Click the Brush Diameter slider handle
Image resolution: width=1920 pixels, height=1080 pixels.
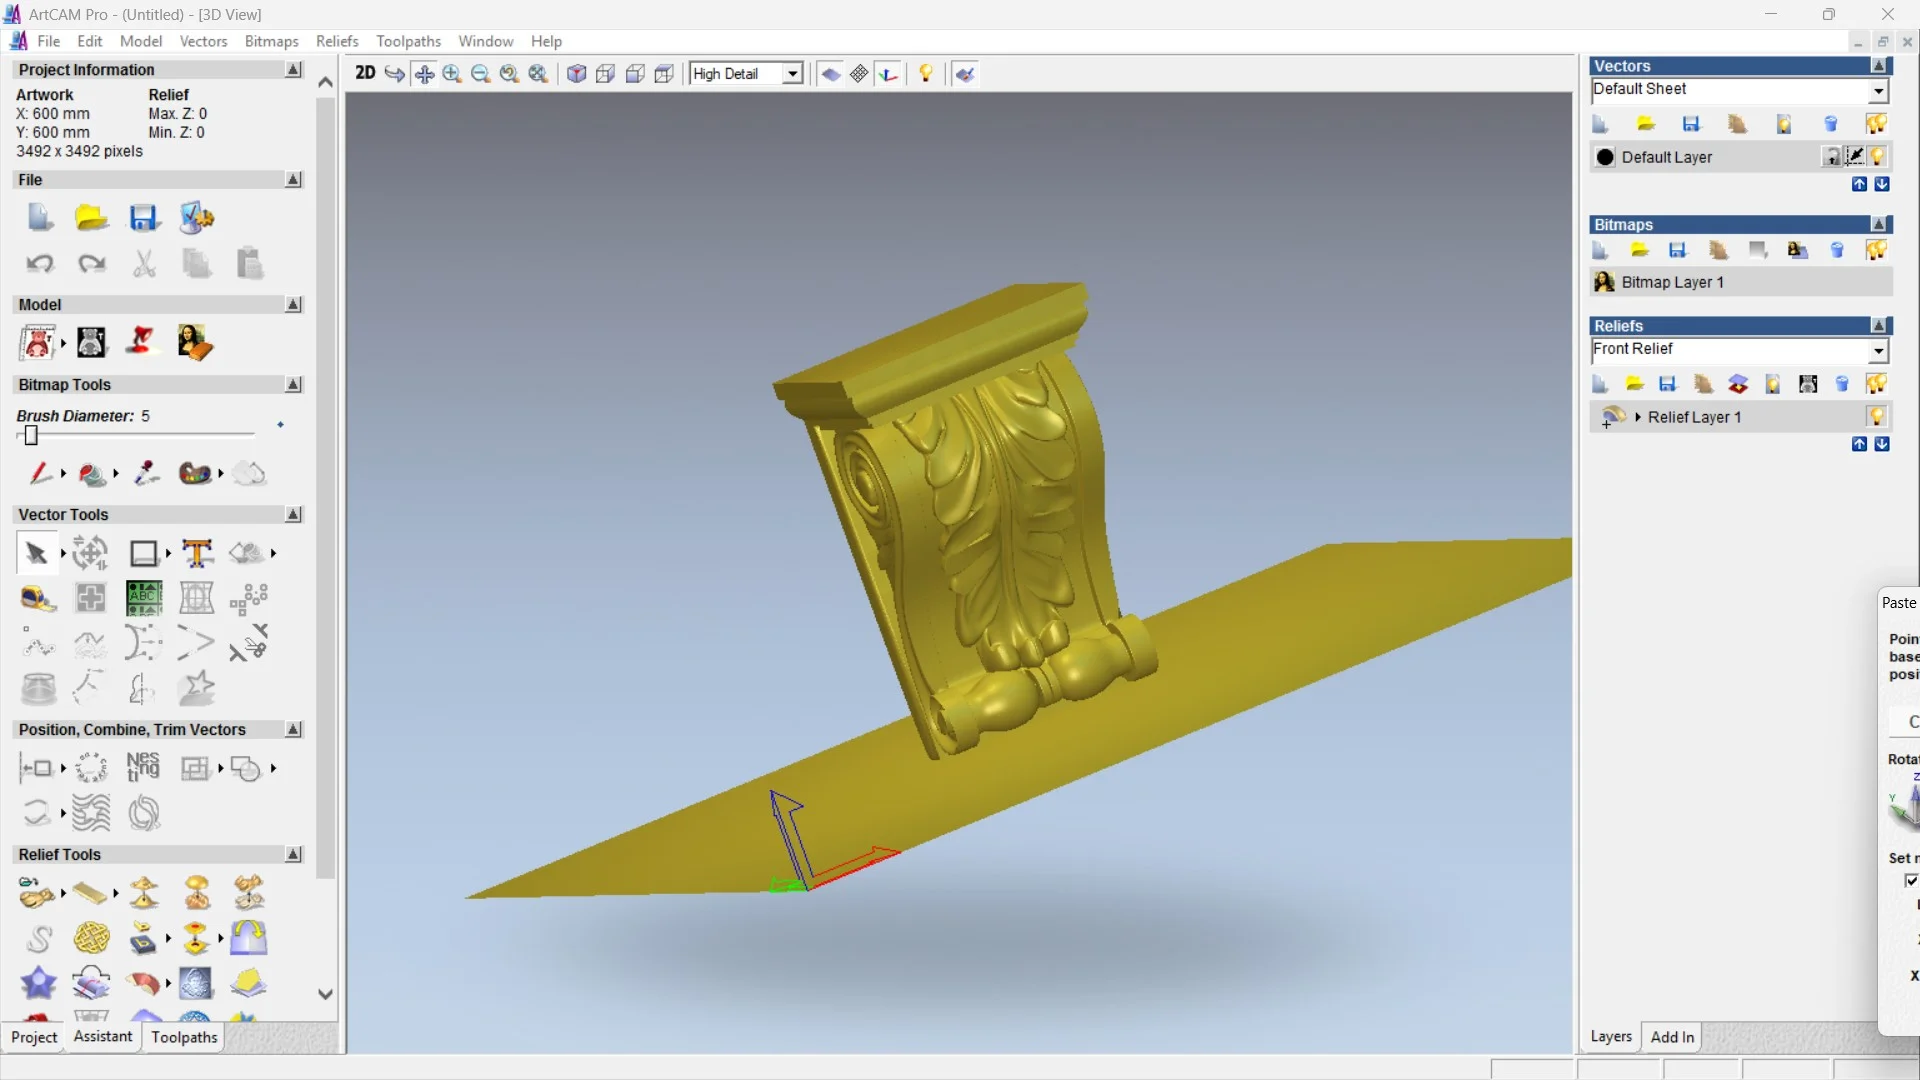coord(31,435)
